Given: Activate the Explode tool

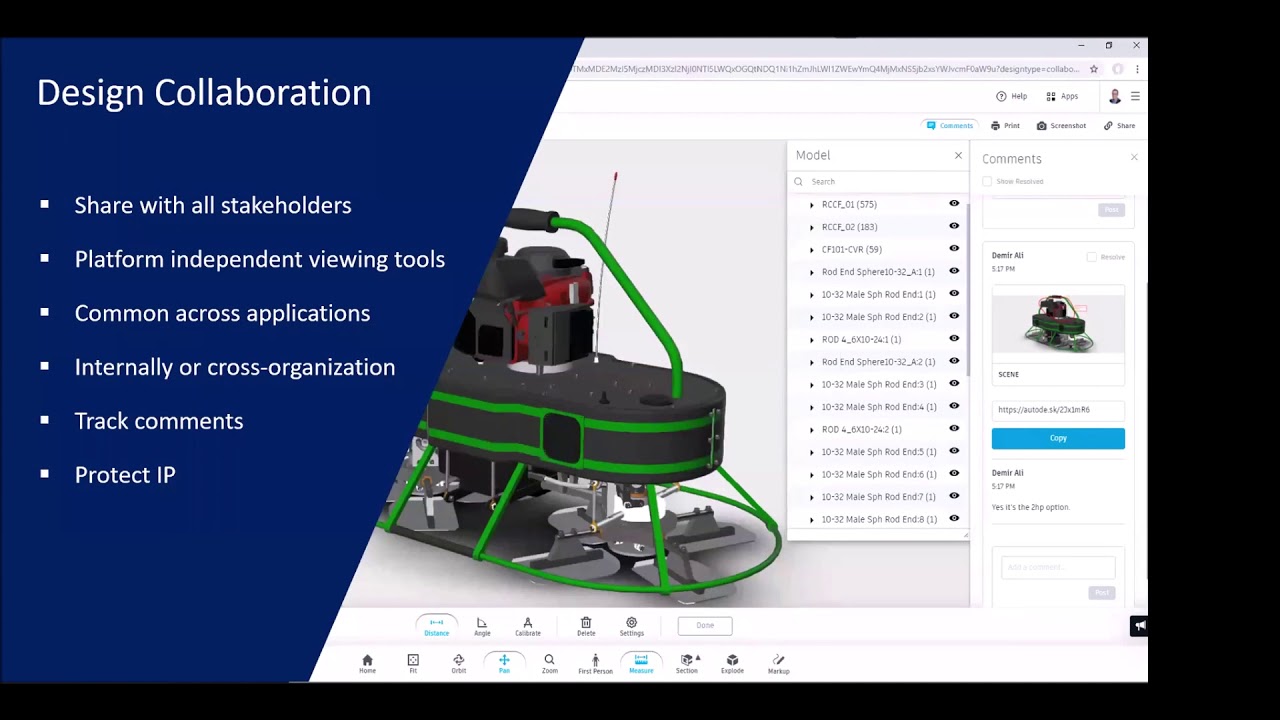Looking at the screenshot, I should 732,663.
